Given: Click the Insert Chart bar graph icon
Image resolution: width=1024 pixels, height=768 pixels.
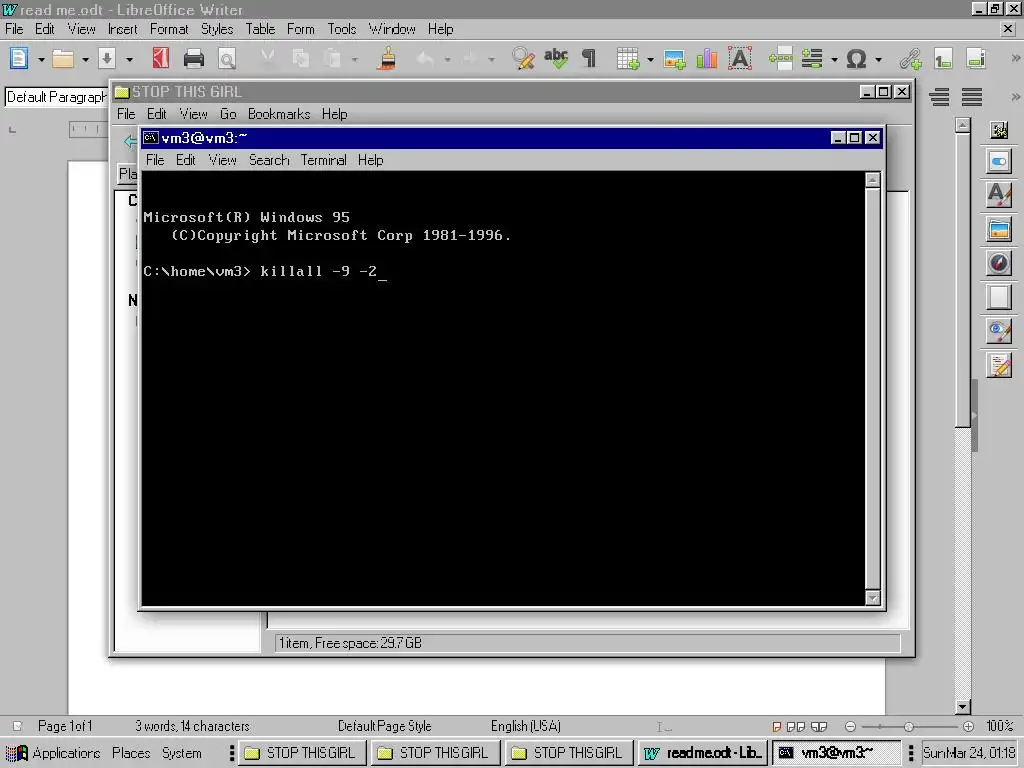Looking at the screenshot, I should (707, 59).
